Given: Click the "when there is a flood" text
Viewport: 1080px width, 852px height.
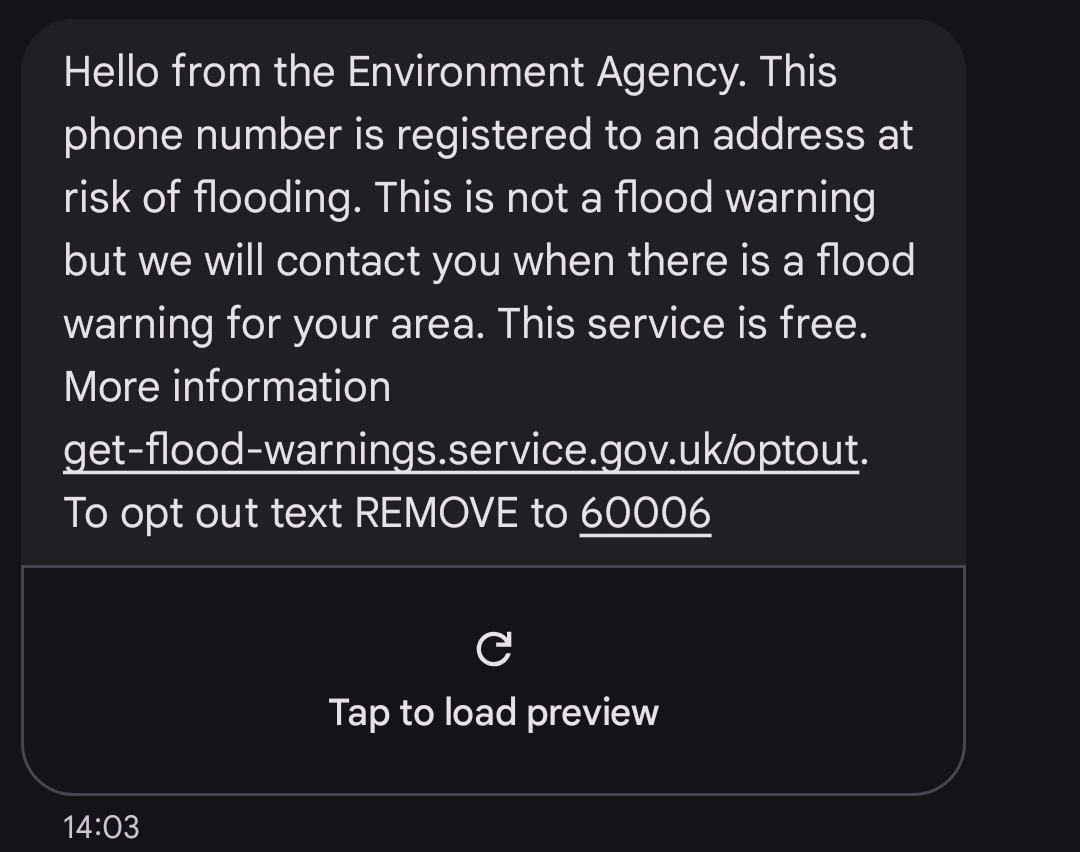Looking at the screenshot, I should click(714, 261).
